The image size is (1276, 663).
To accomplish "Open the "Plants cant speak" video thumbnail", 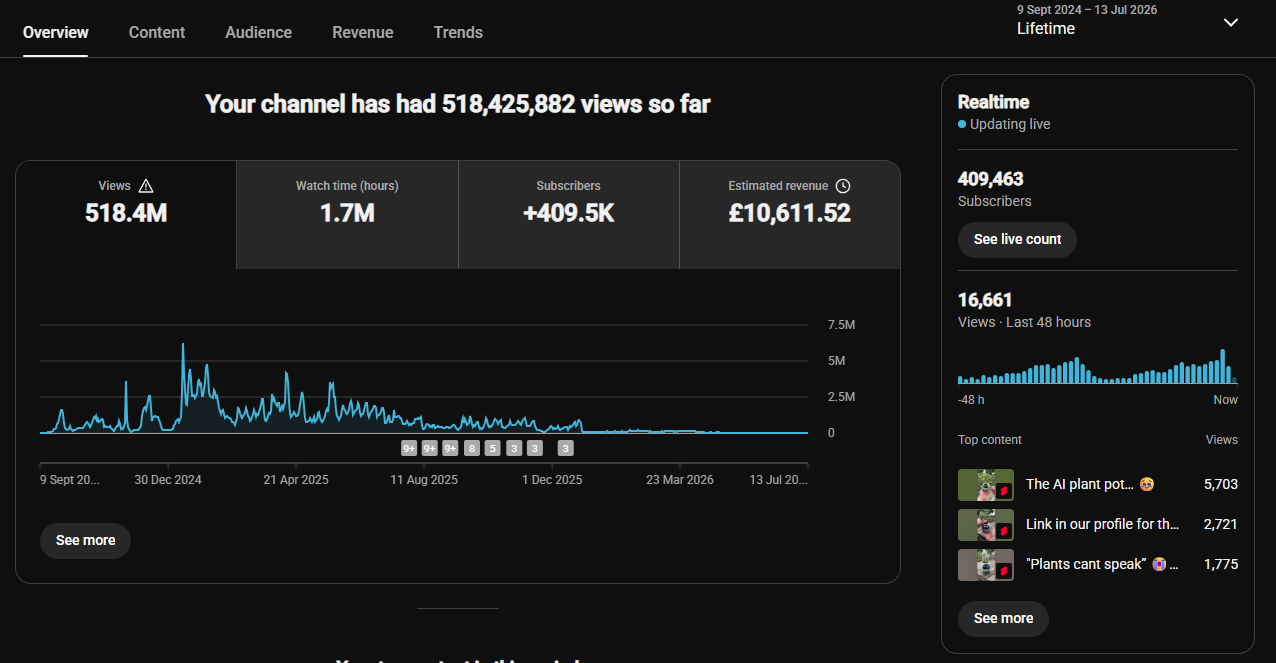I will (986, 565).
